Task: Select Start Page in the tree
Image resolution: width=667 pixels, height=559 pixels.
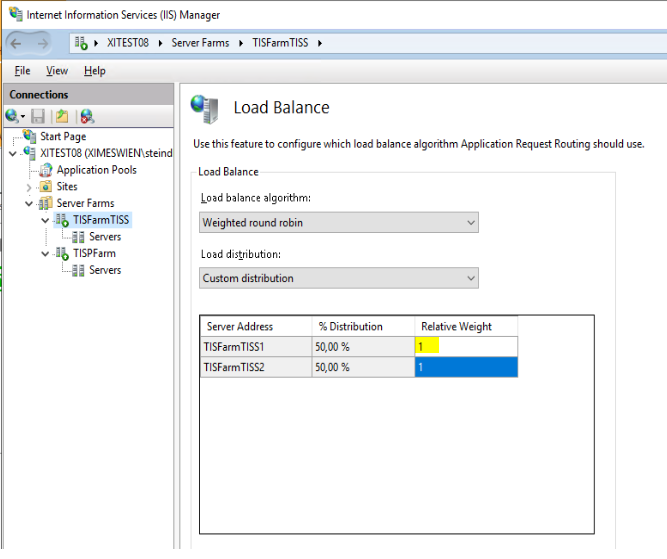Action: click(63, 136)
